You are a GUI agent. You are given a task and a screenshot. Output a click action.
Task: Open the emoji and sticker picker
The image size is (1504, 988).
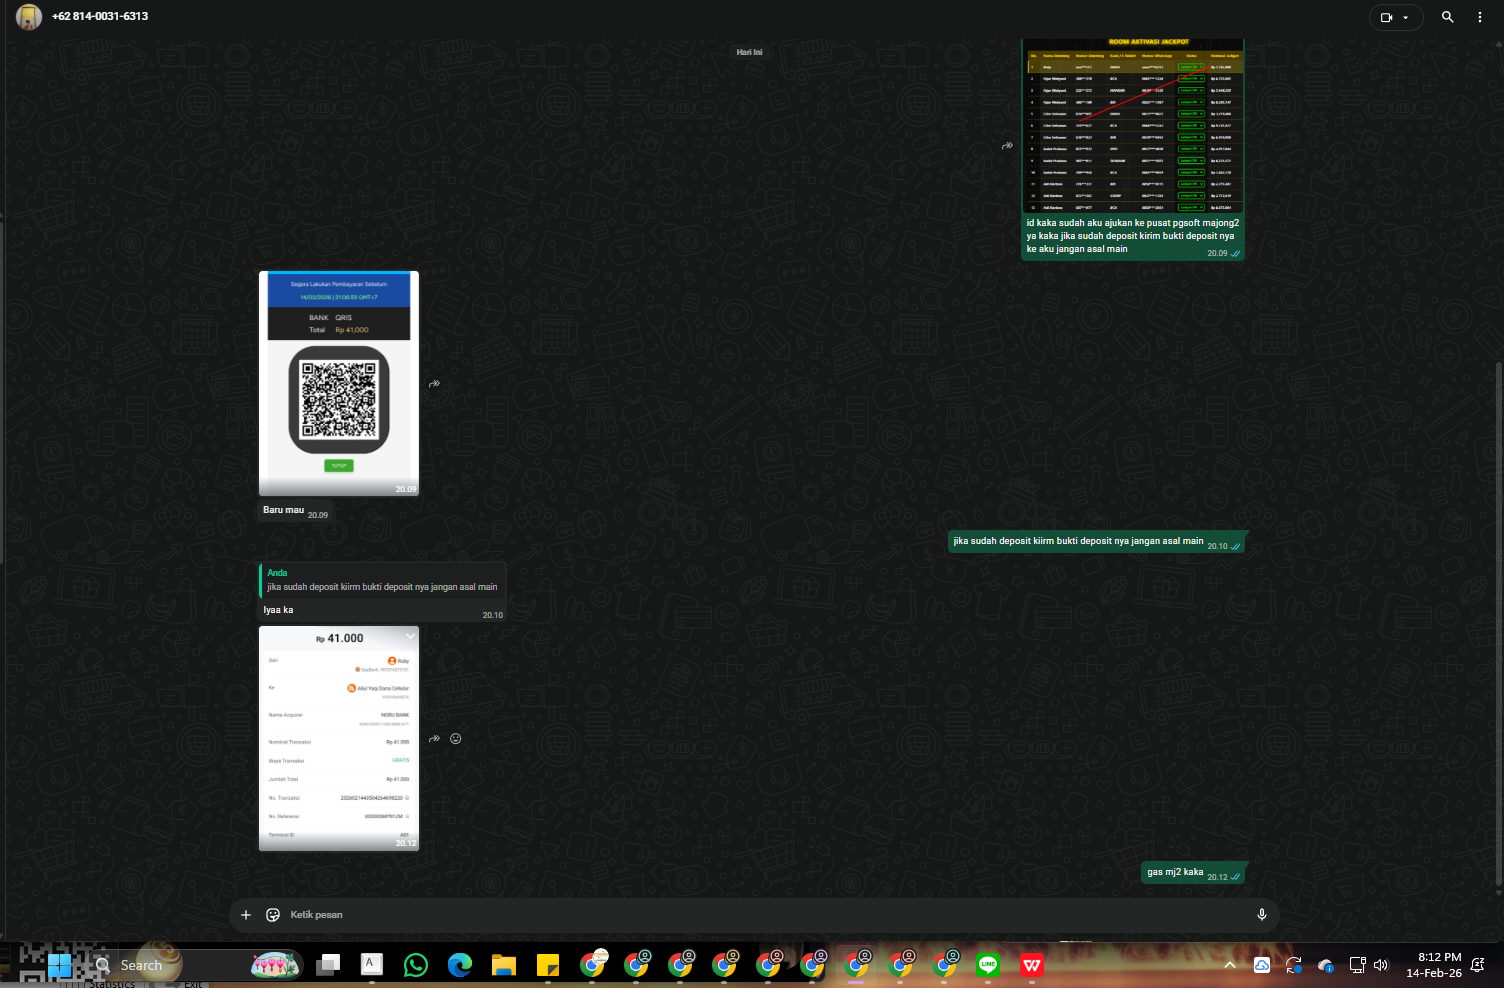click(x=273, y=915)
